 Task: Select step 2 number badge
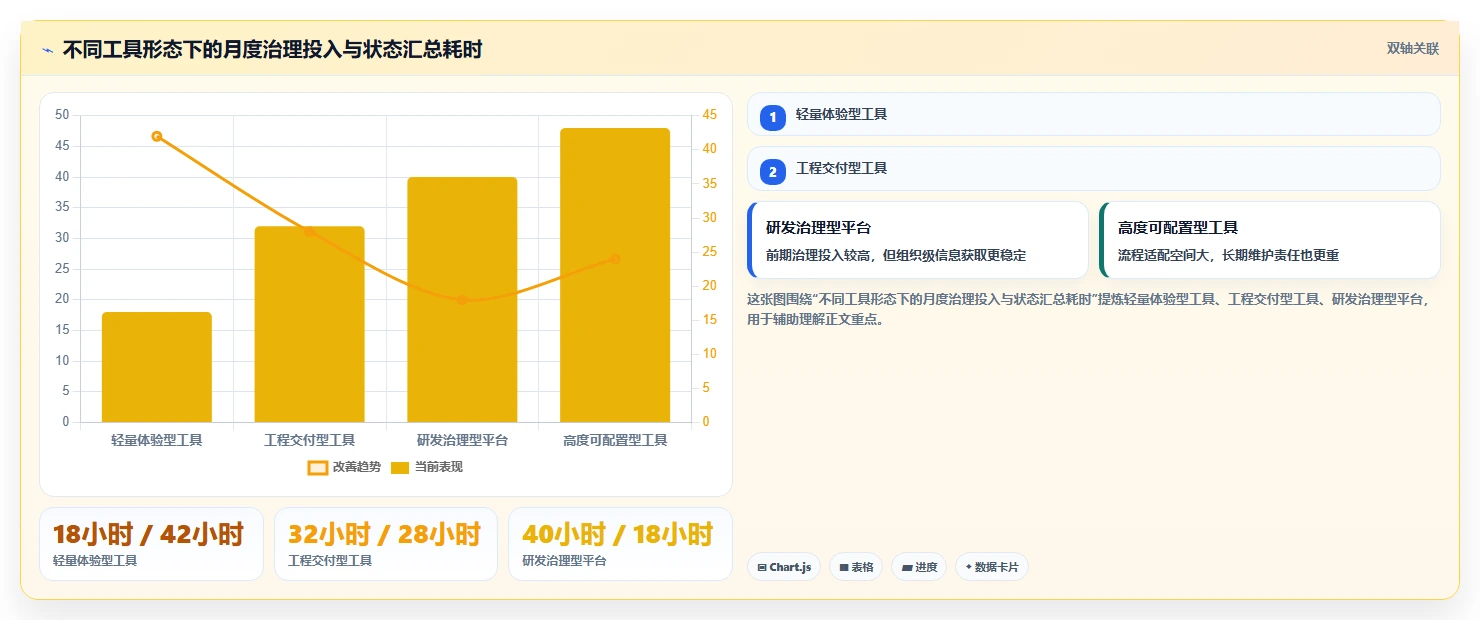[x=773, y=172]
